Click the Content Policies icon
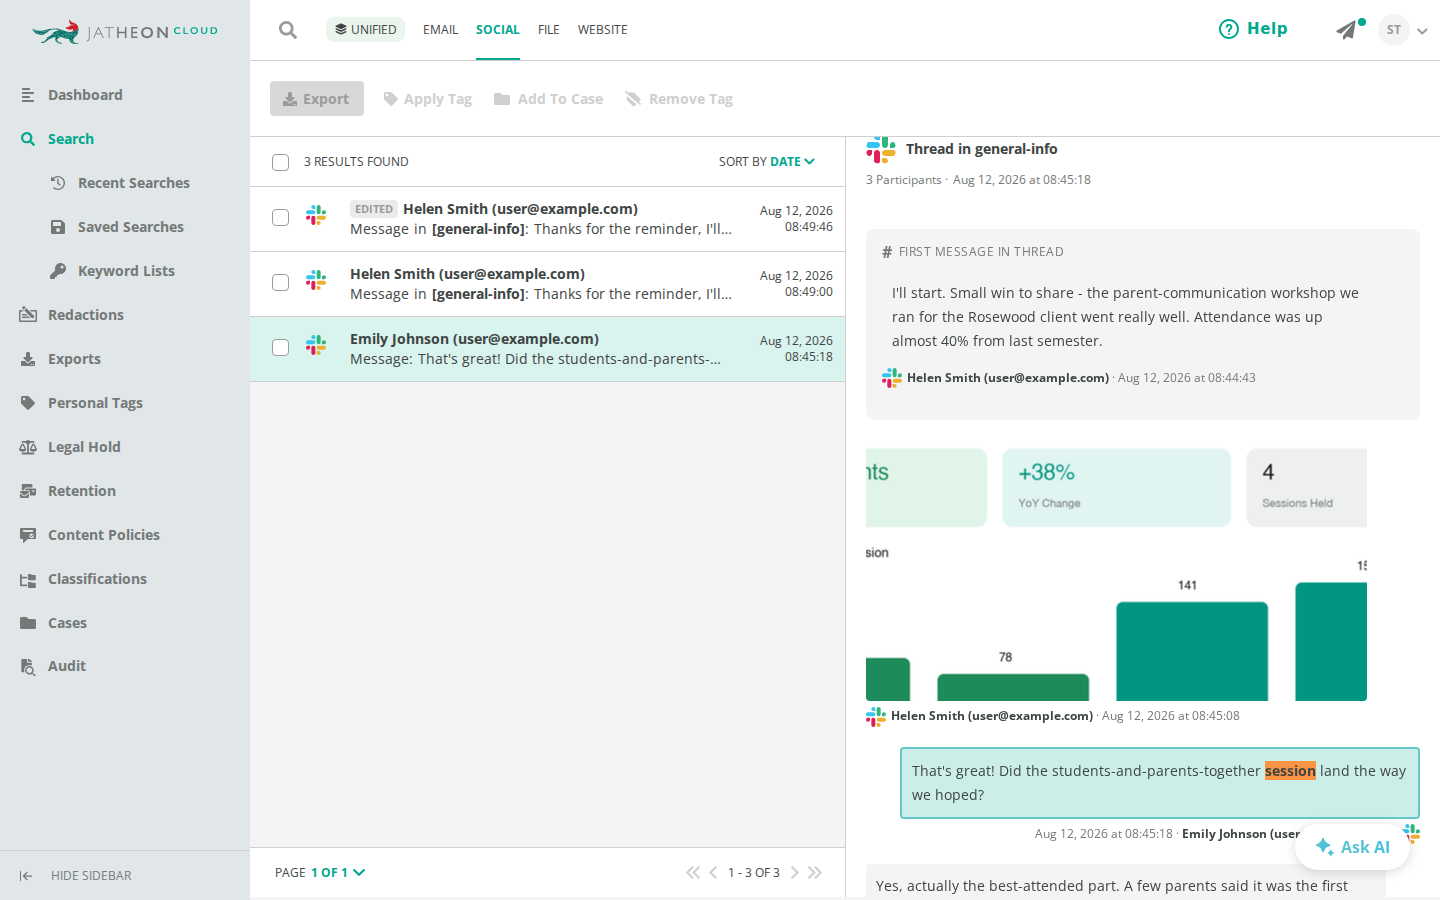This screenshot has width=1440, height=900. click(28, 535)
